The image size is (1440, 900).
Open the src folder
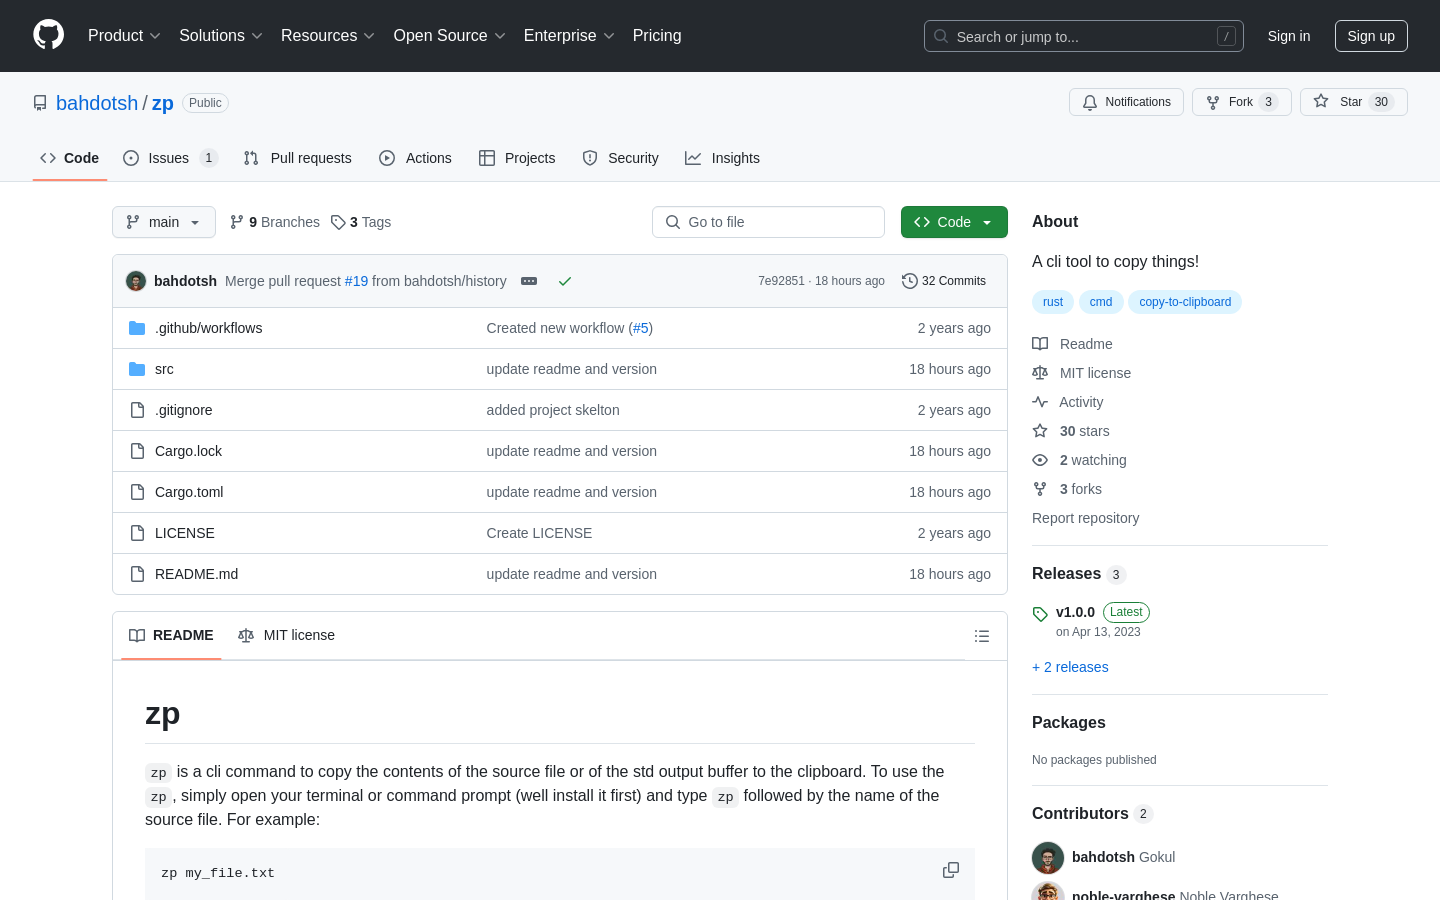click(x=164, y=369)
